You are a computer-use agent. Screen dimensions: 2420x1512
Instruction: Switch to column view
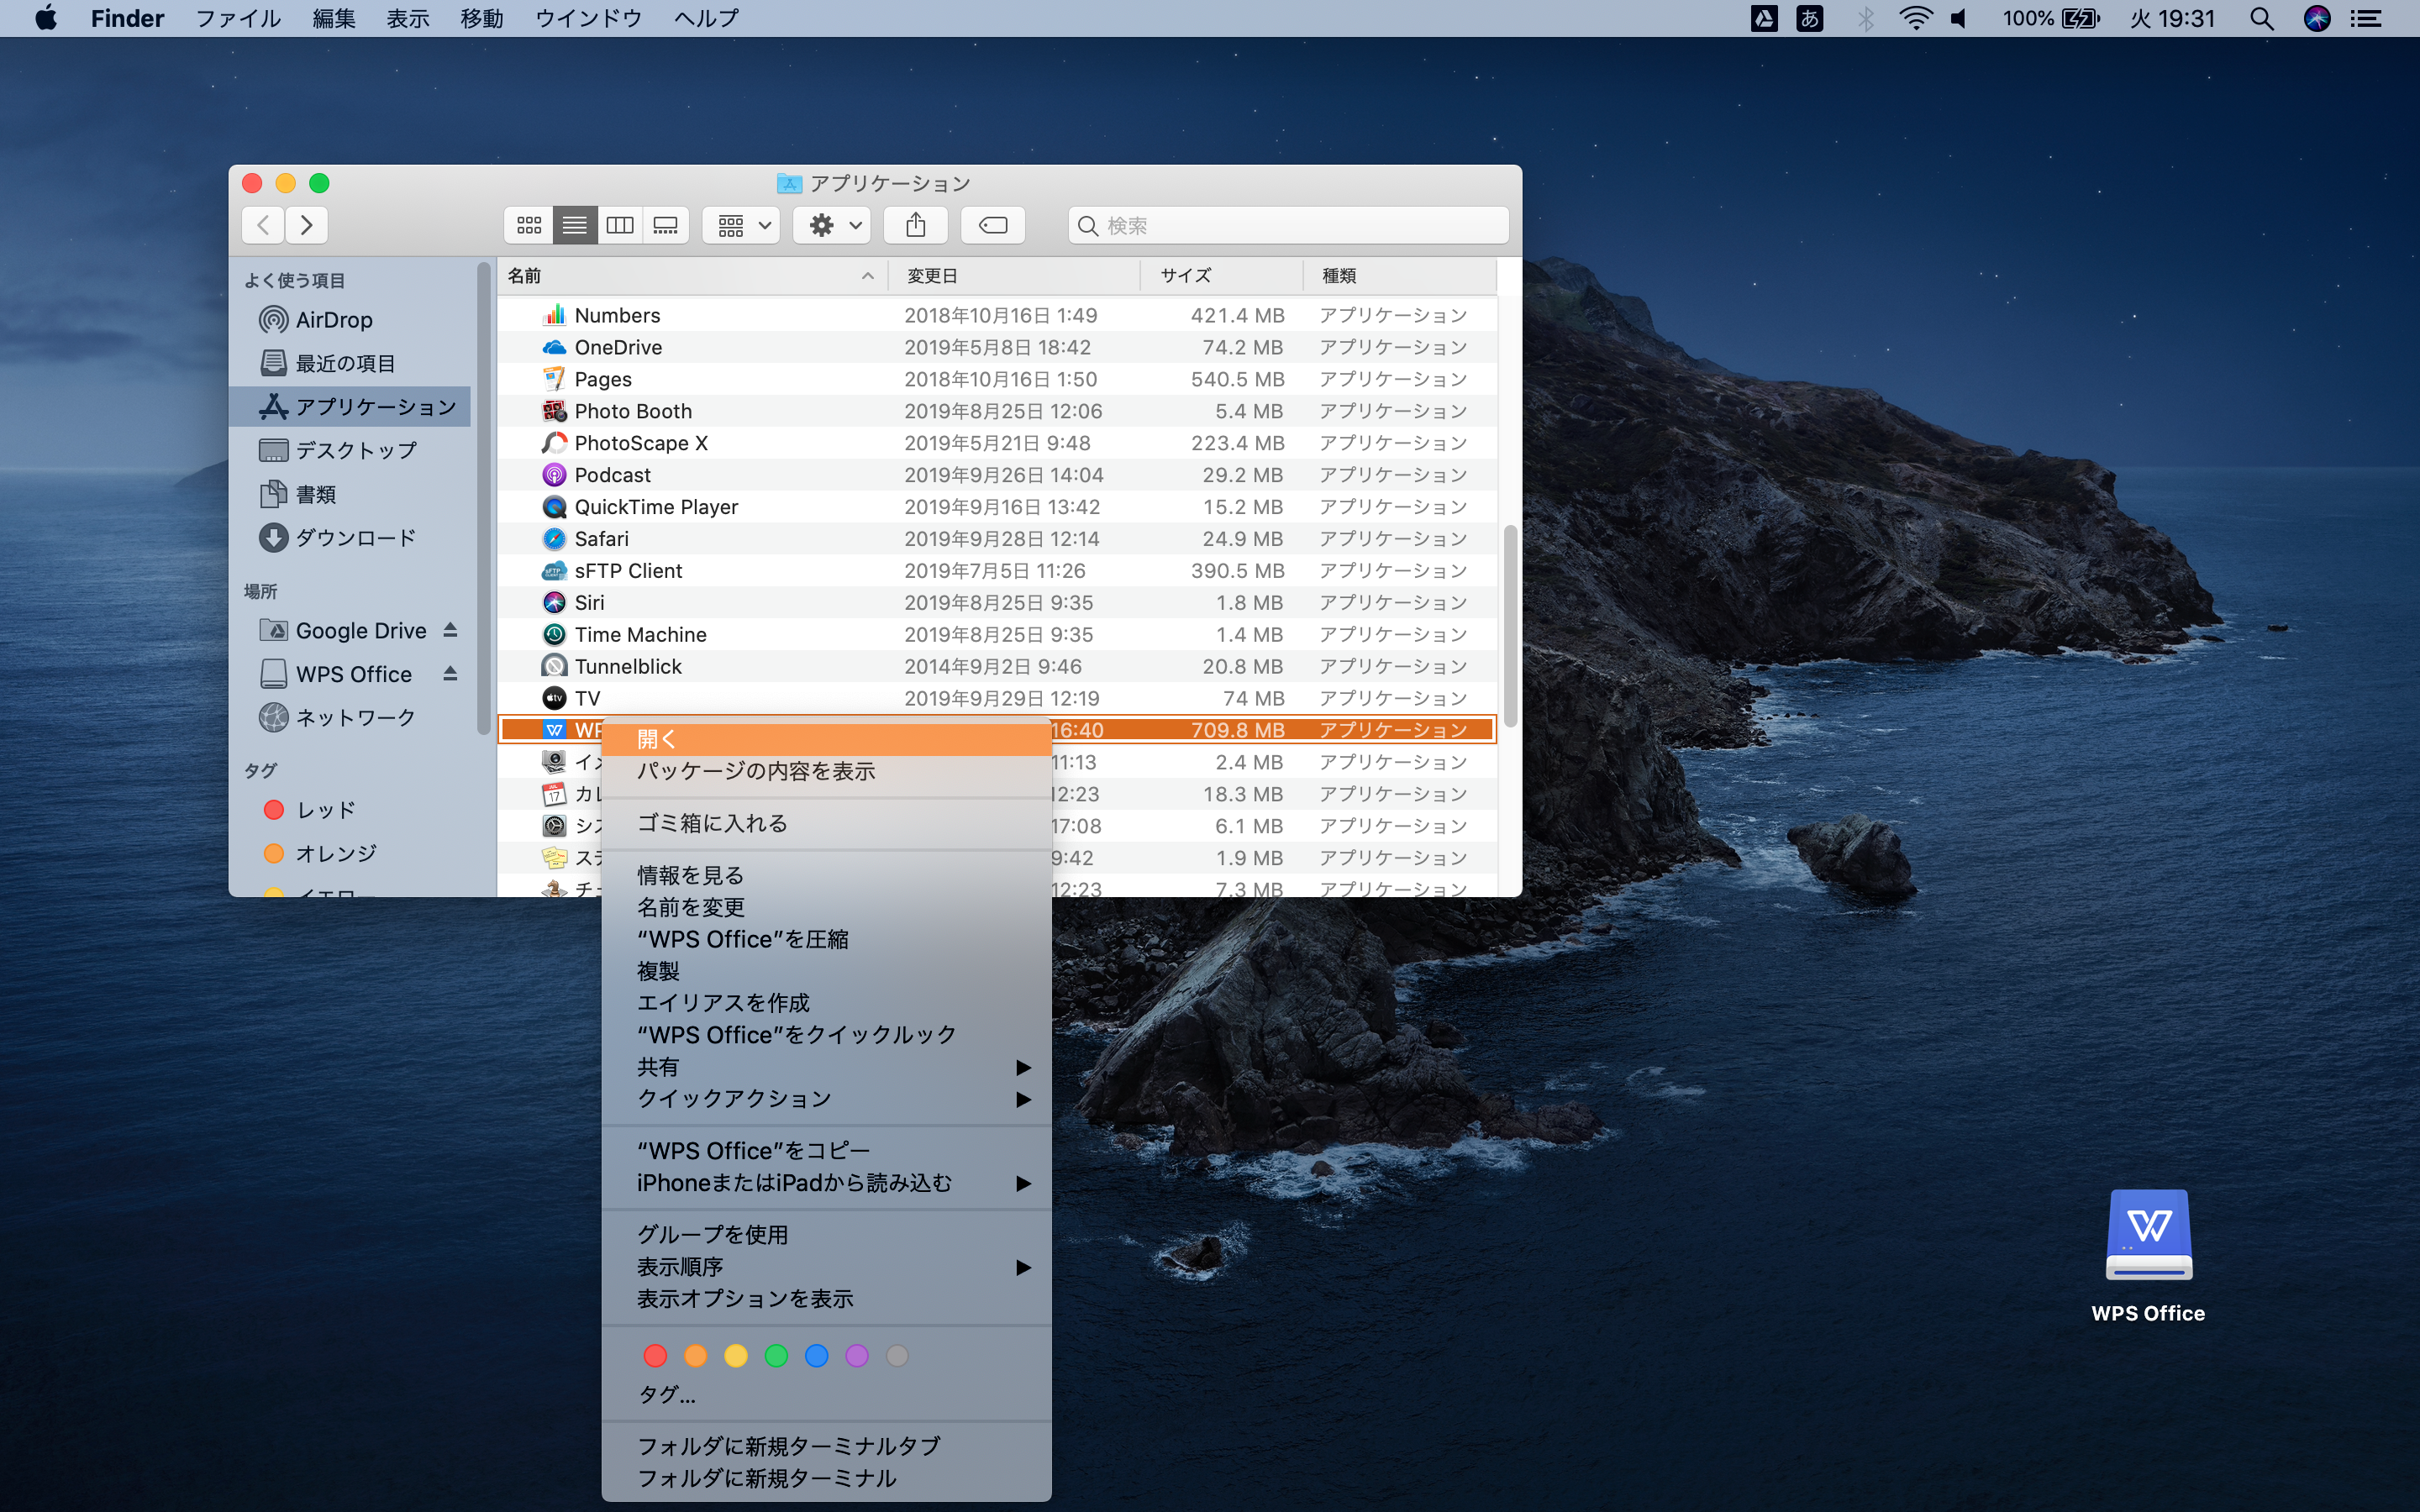click(x=620, y=225)
